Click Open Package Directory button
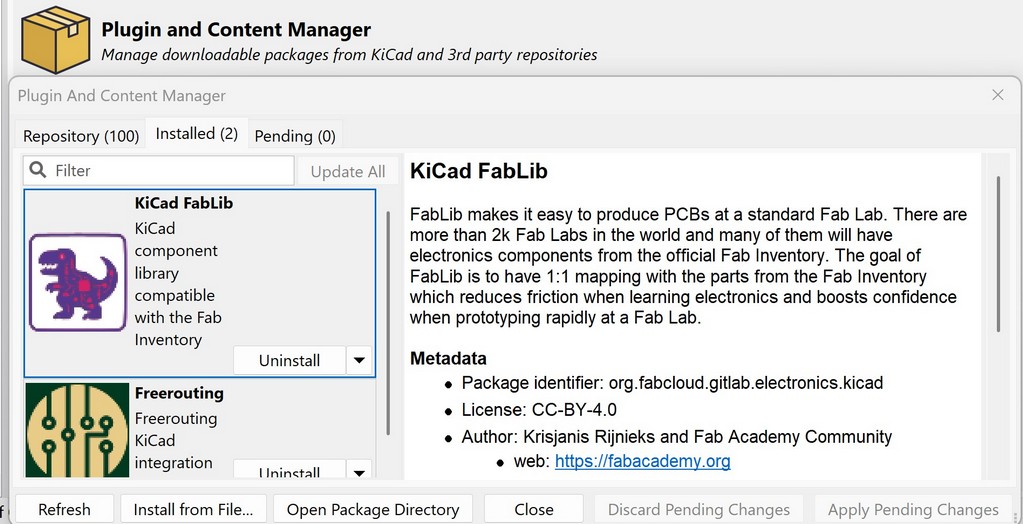Image resolution: width=1023 pixels, height=524 pixels. (x=373, y=509)
